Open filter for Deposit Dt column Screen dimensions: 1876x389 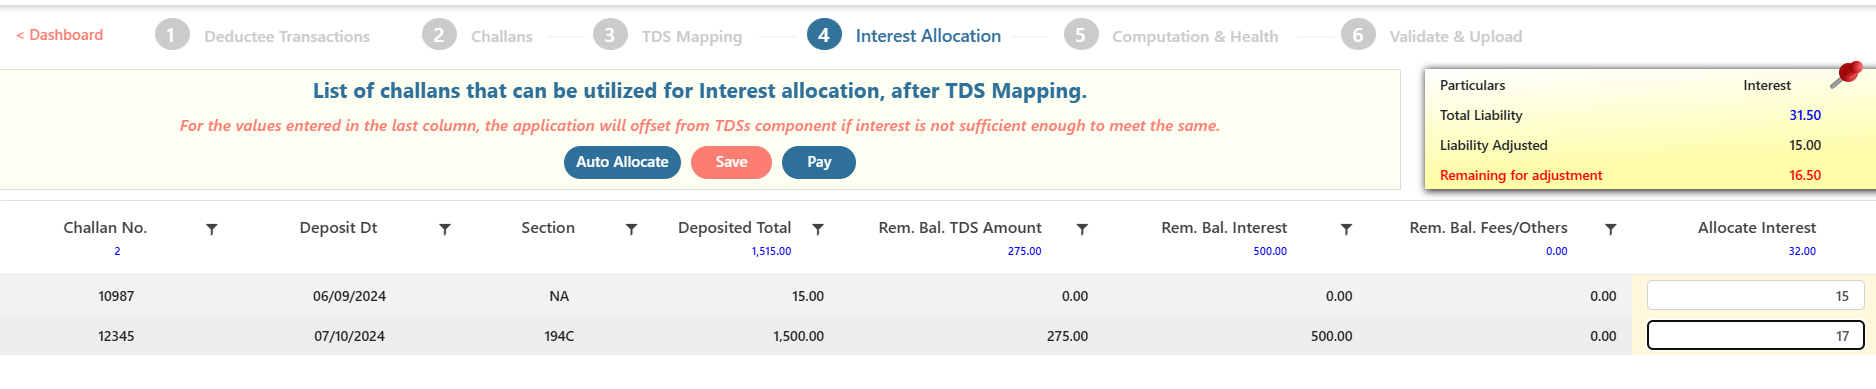point(445,229)
